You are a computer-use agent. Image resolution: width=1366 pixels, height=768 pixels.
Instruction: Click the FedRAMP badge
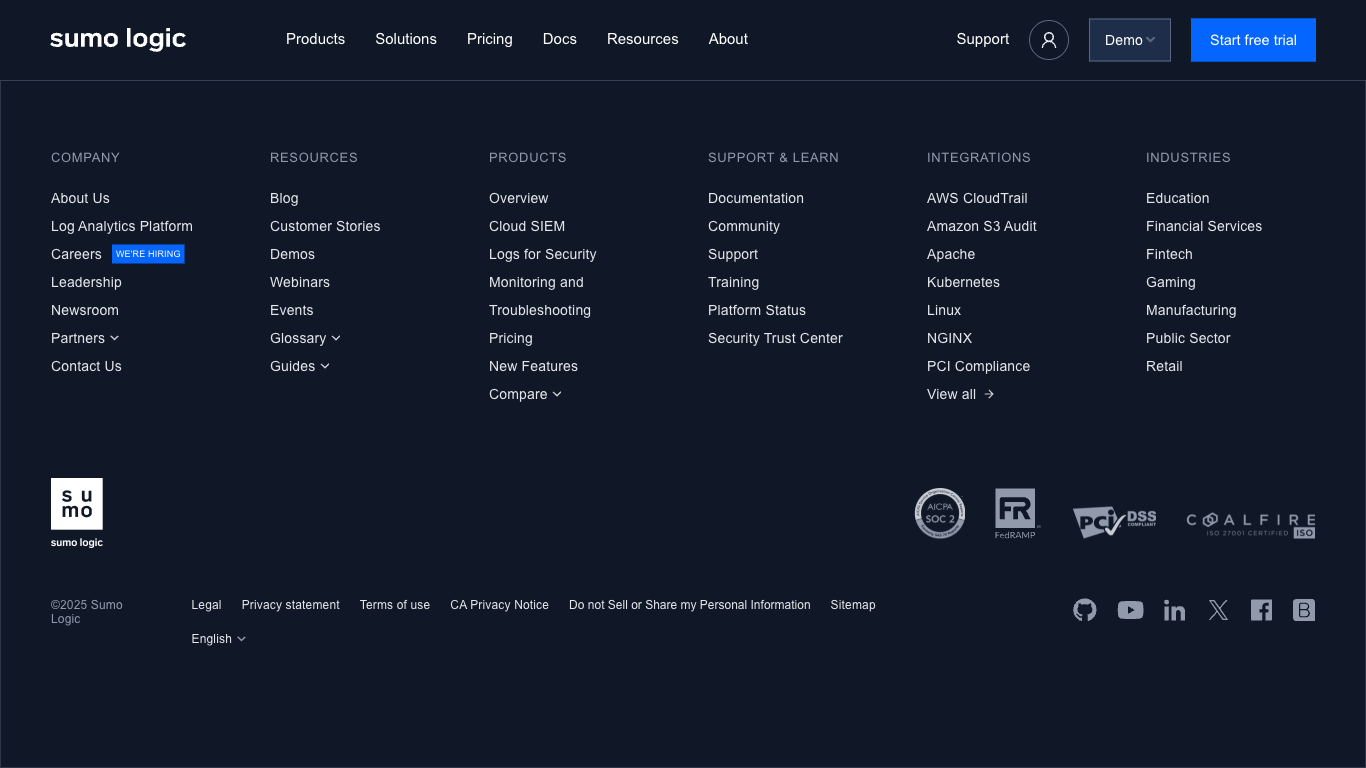(x=1017, y=514)
